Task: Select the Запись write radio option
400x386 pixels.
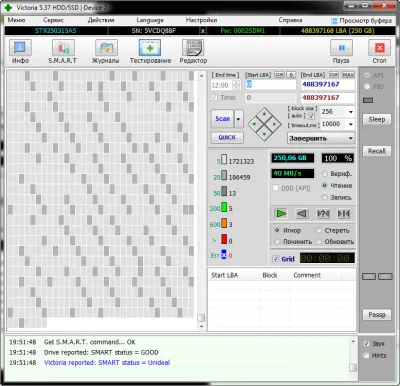Action: (x=324, y=197)
